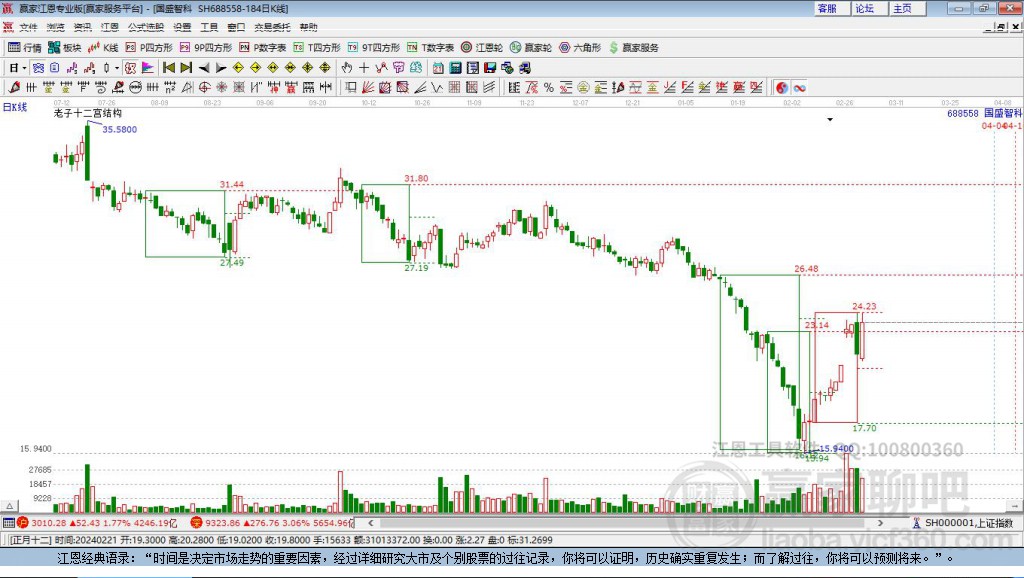Image resolution: width=1024 pixels, height=578 pixels.
Task: Open the 行情 market quotes view
Action: coord(25,48)
